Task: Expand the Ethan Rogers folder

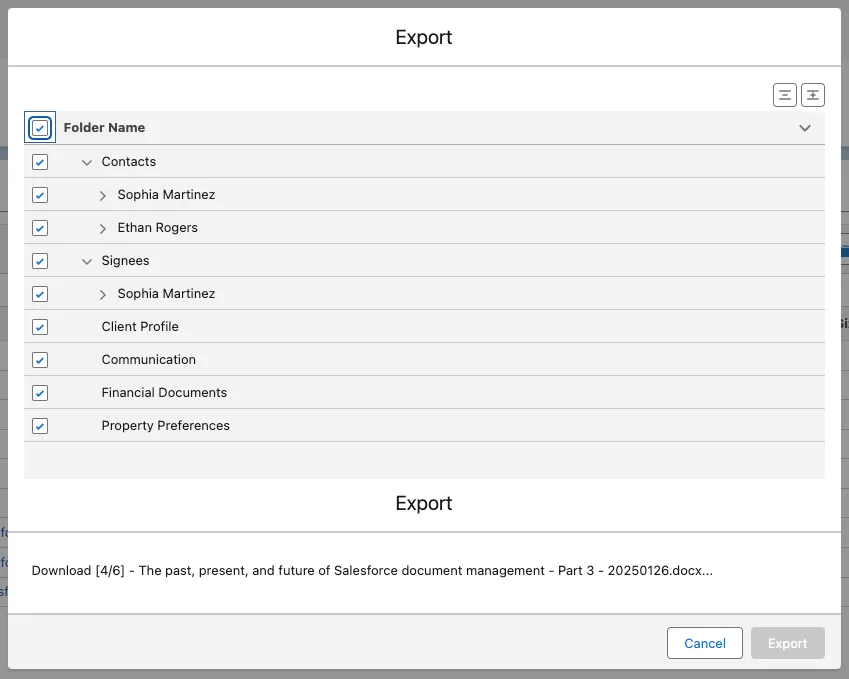Action: point(103,228)
